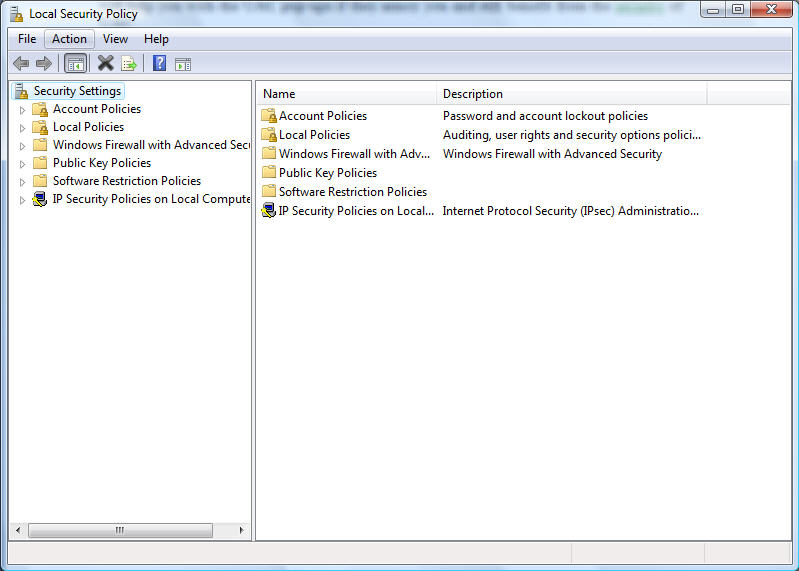Open the View menu

[115, 39]
